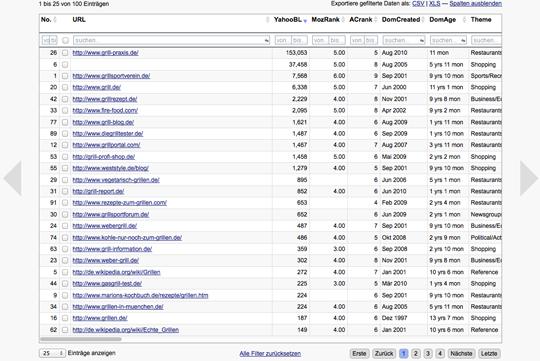Sort by DomCreated column sort icon

coord(423,20)
